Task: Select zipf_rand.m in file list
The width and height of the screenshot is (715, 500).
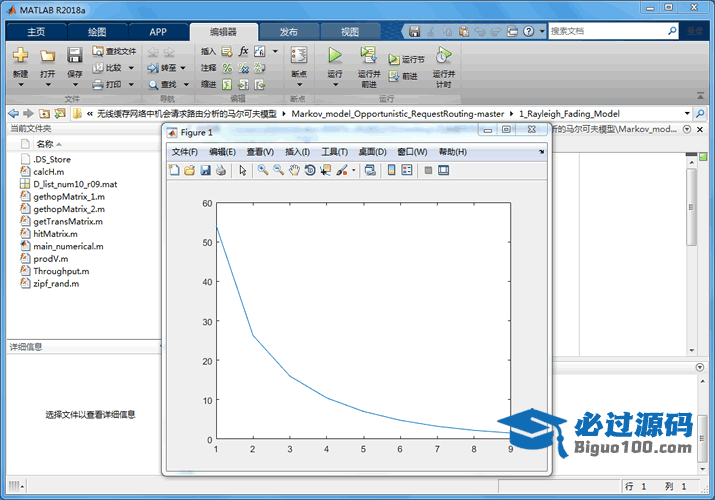Action: [56, 284]
